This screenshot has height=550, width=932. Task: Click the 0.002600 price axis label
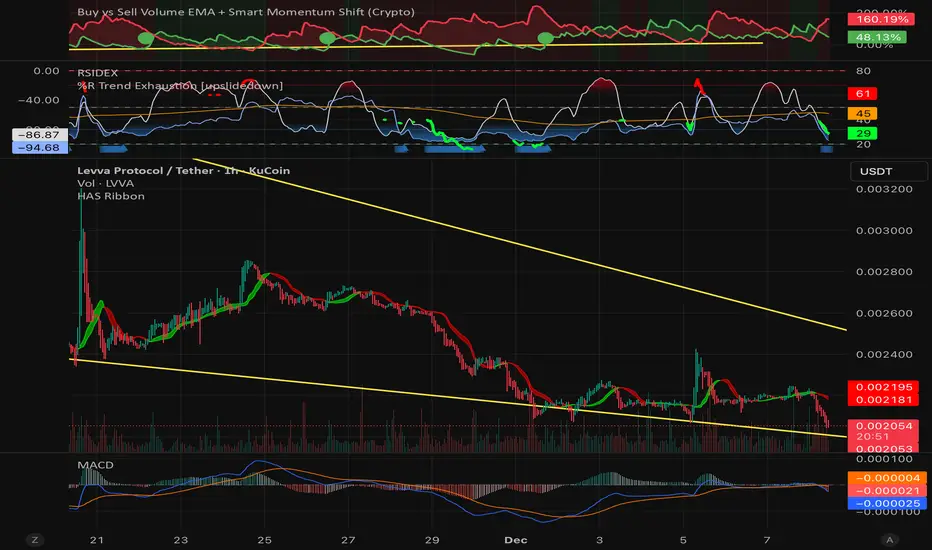pos(884,313)
